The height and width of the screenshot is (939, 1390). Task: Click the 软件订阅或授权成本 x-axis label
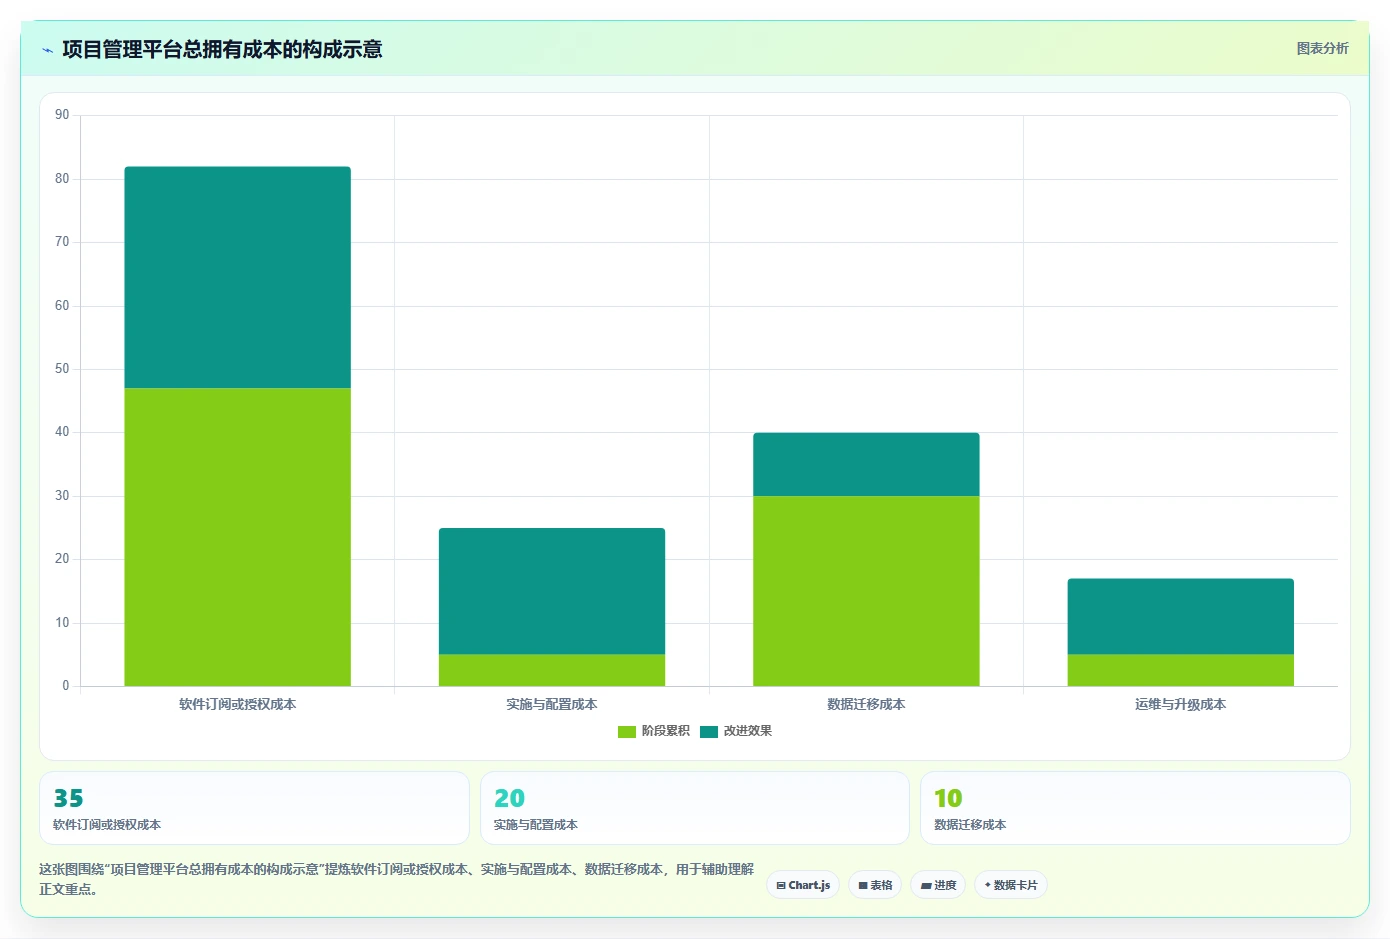tap(237, 704)
